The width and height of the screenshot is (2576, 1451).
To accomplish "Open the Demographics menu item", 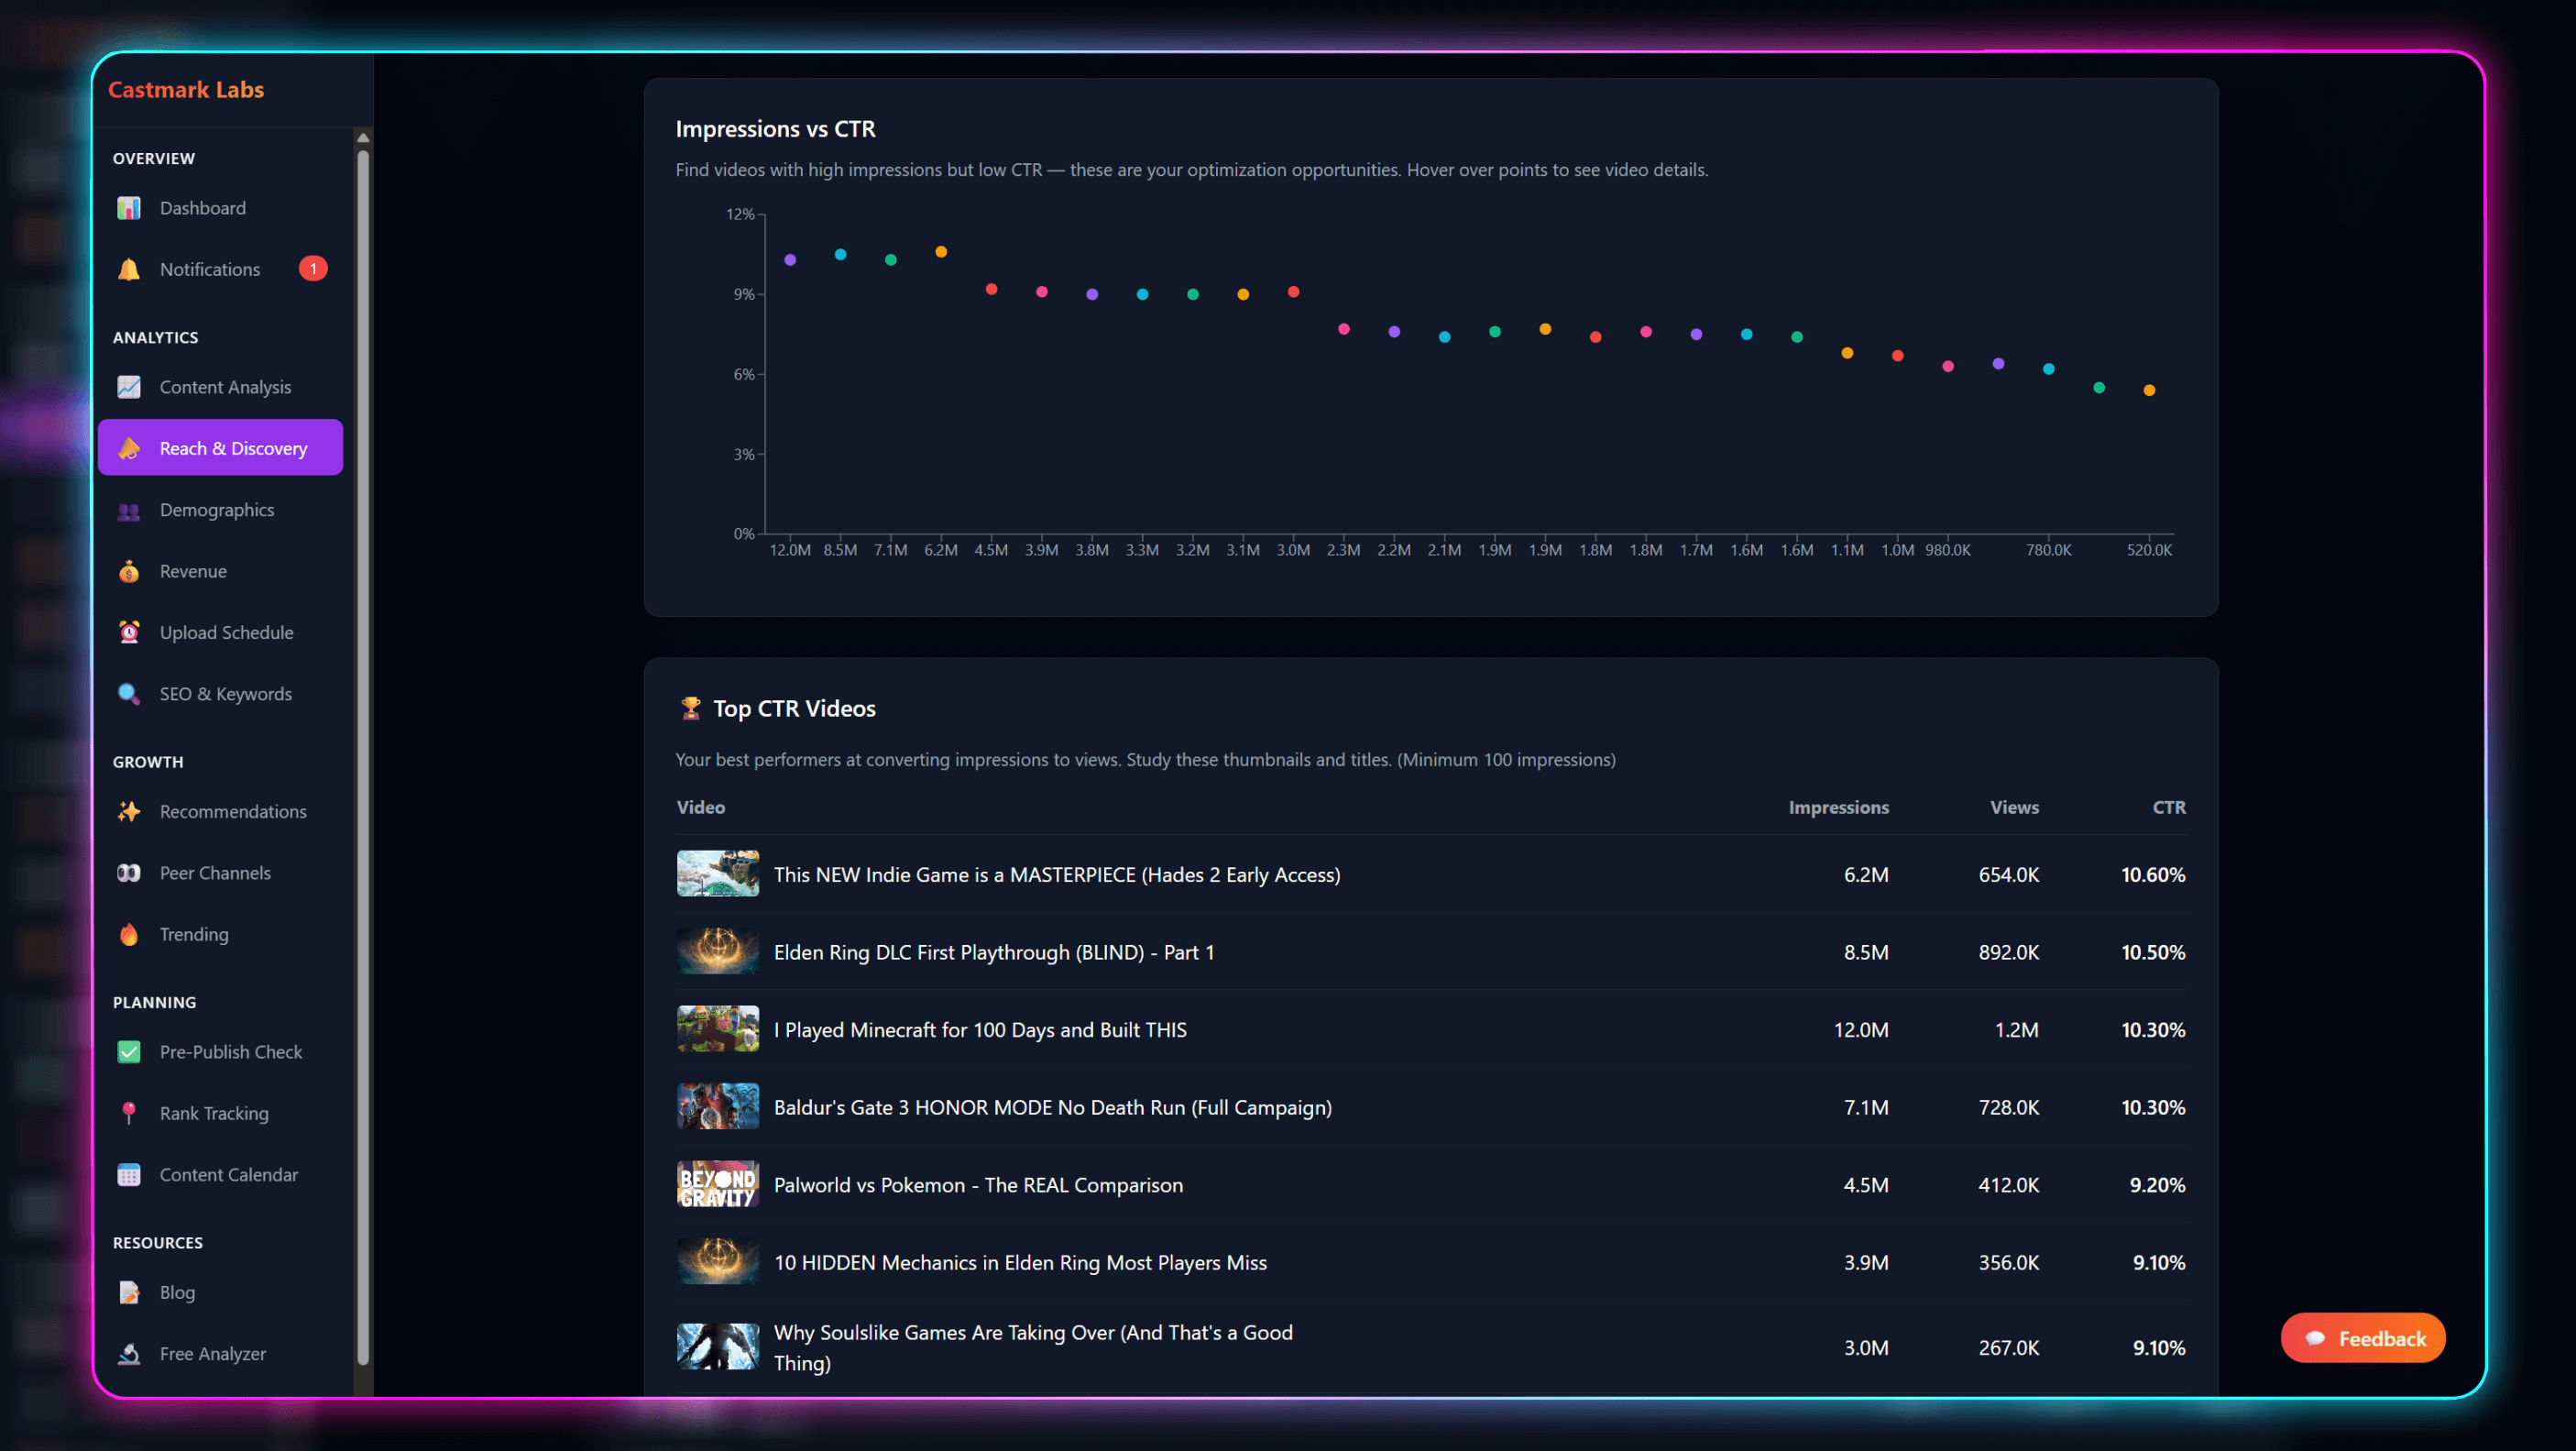I will (217, 510).
